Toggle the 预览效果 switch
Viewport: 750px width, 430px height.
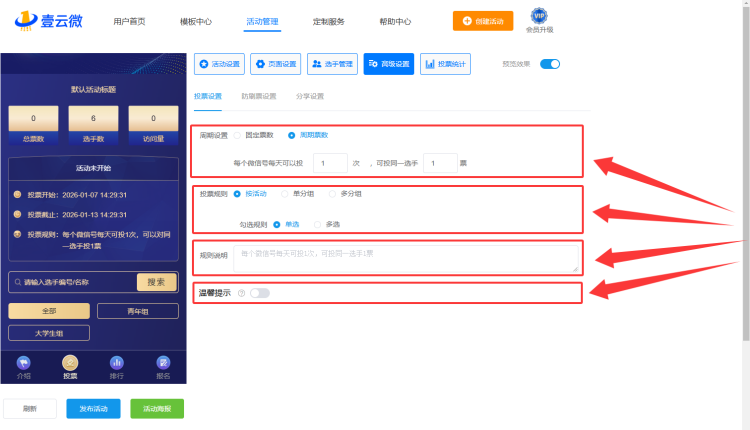(x=550, y=64)
